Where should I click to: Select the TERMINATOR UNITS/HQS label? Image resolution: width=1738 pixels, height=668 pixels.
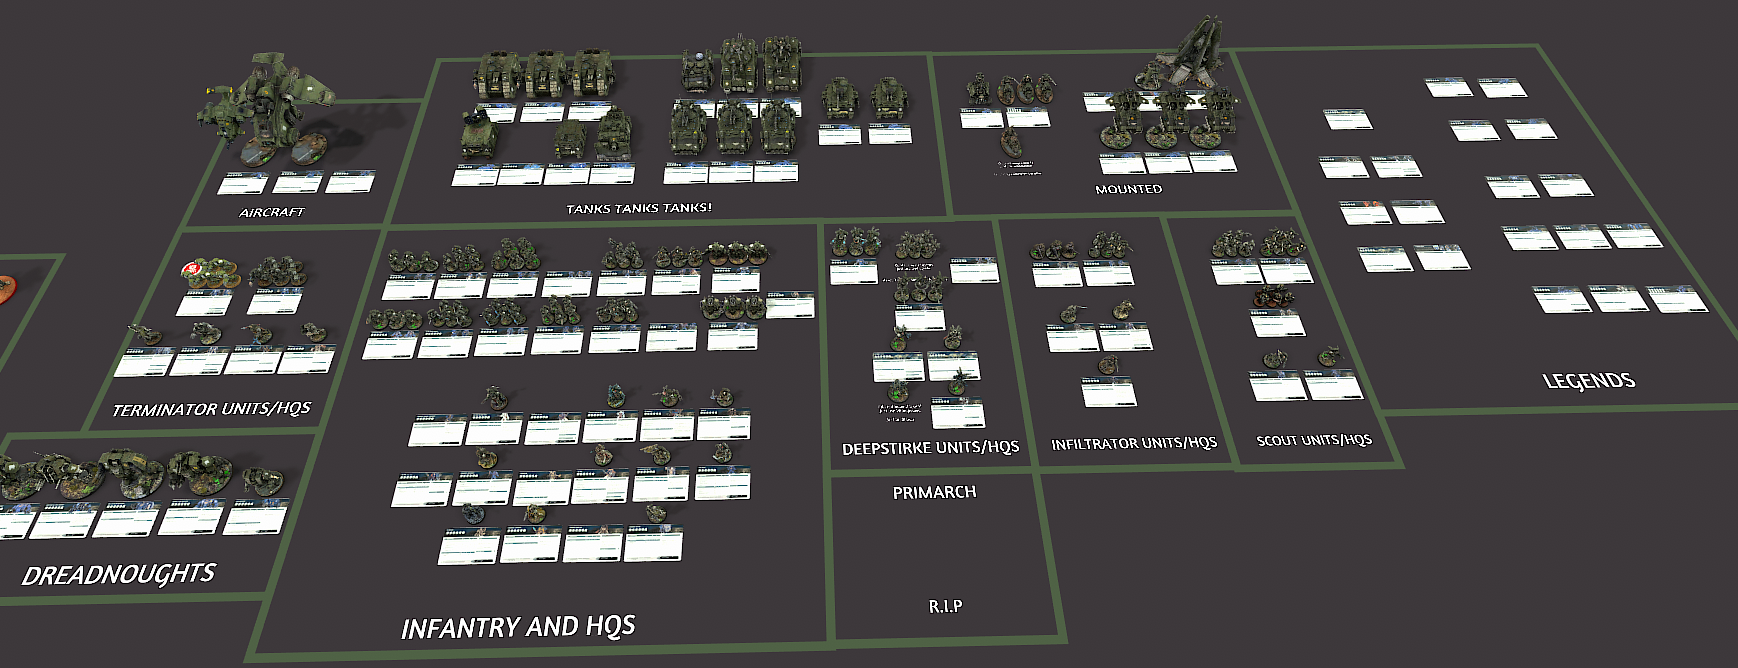(211, 409)
